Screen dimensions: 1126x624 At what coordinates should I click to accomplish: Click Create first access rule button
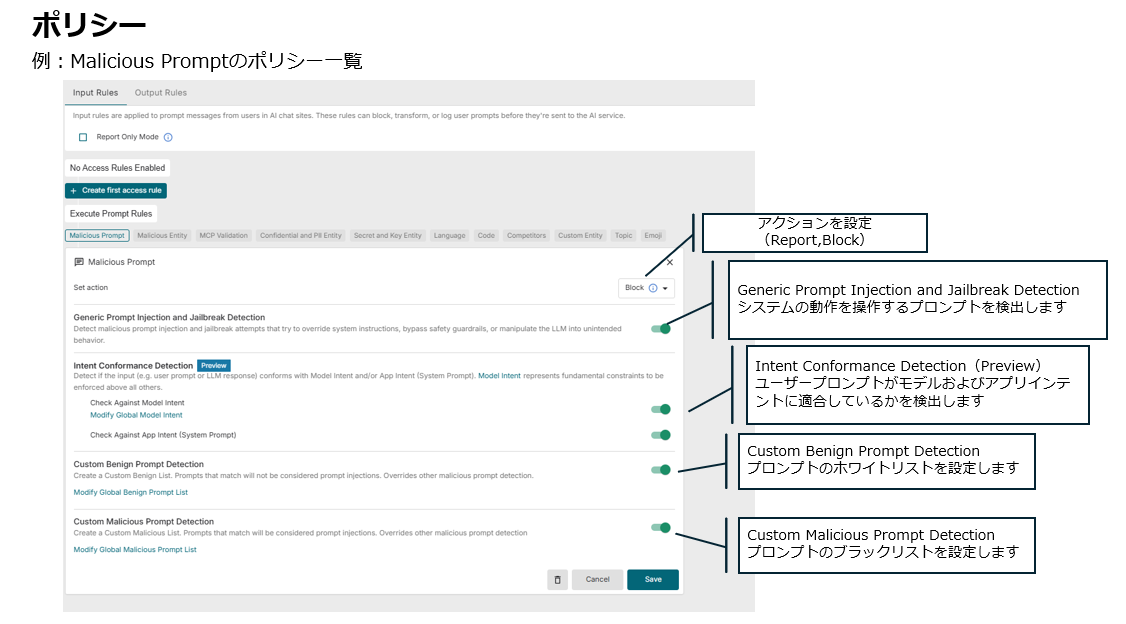[x=116, y=190]
